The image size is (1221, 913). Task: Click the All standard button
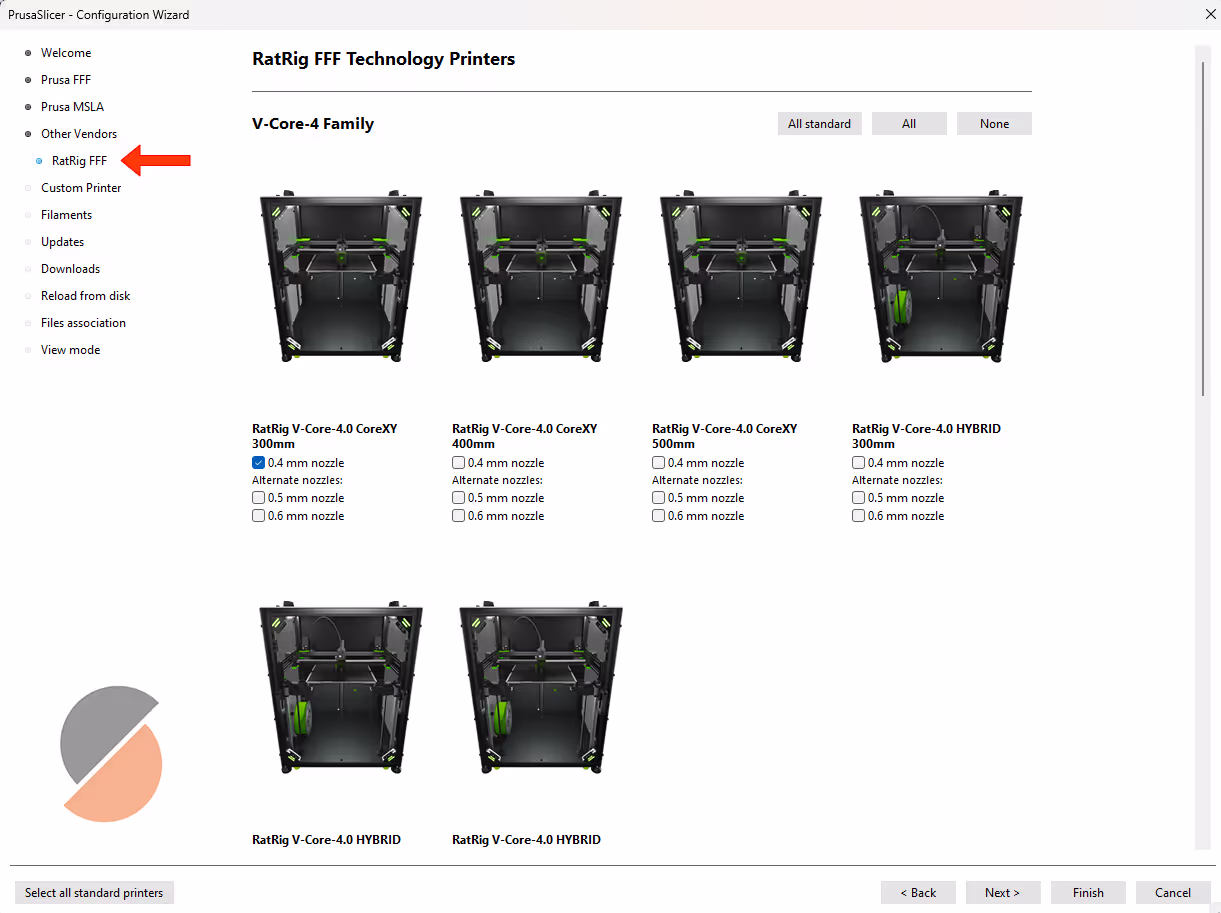click(819, 124)
